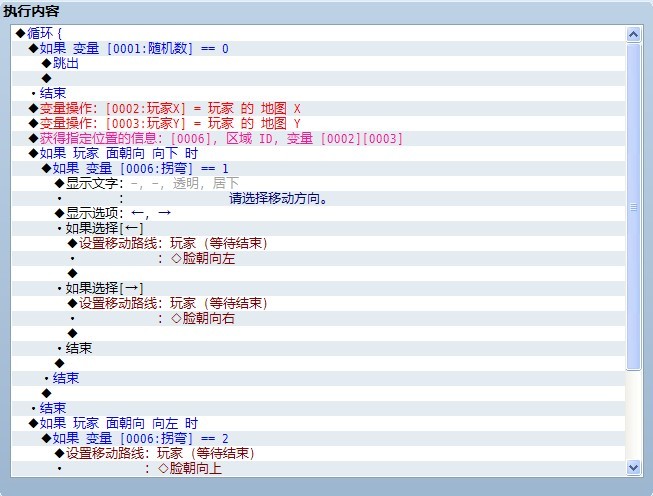Select the 获得指定位置的信息 [0006] line
Screen dimensions: 653x496
click(x=319, y=138)
